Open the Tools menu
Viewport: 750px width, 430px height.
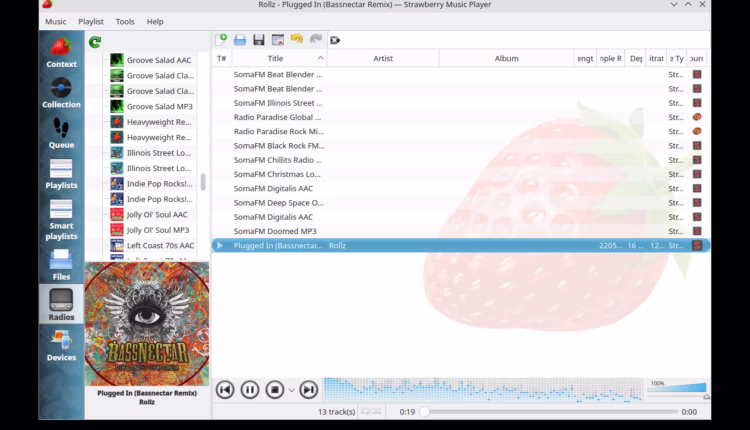(x=125, y=21)
